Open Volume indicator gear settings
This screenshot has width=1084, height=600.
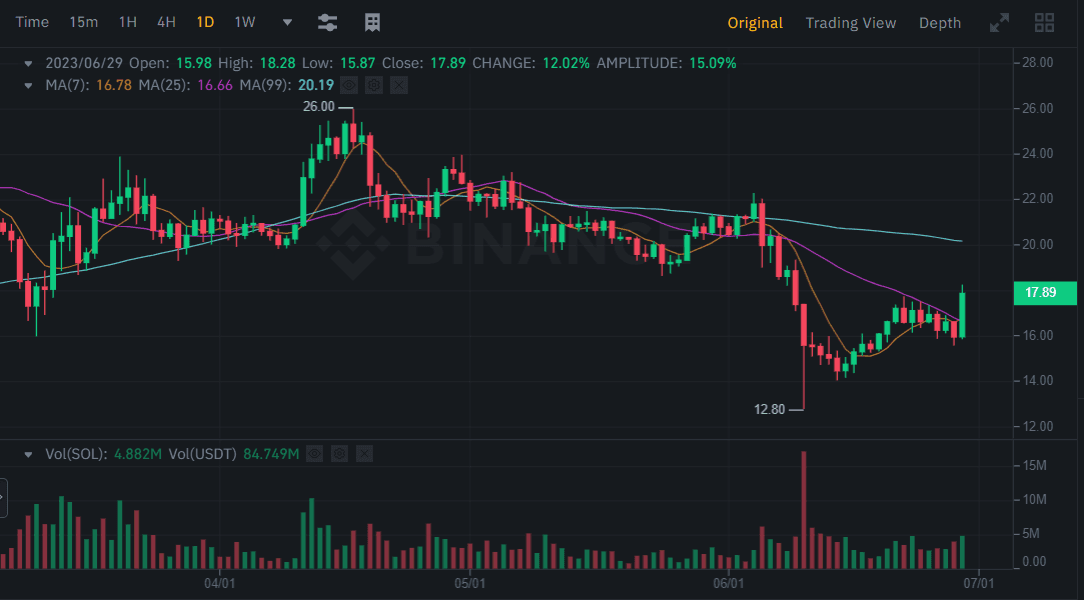pos(339,454)
